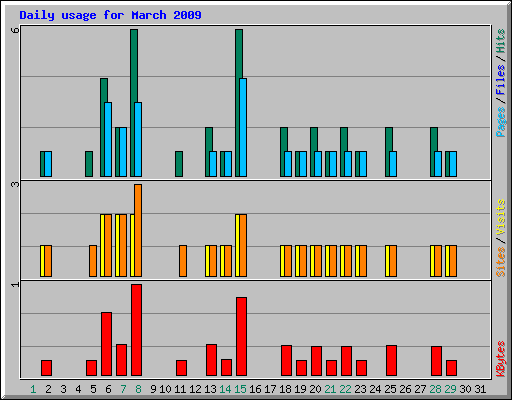This screenshot has height=400, width=512.
Task: Click the 'Daily usage for March 2009' title
Action: click(x=110, y=15)
